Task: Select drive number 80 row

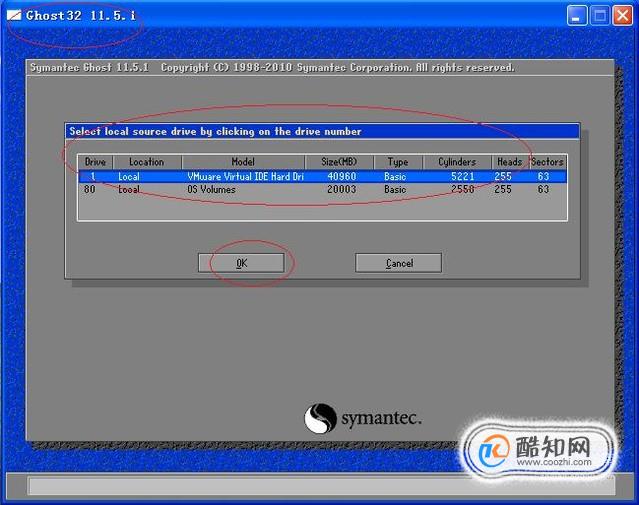Action: 322,189
